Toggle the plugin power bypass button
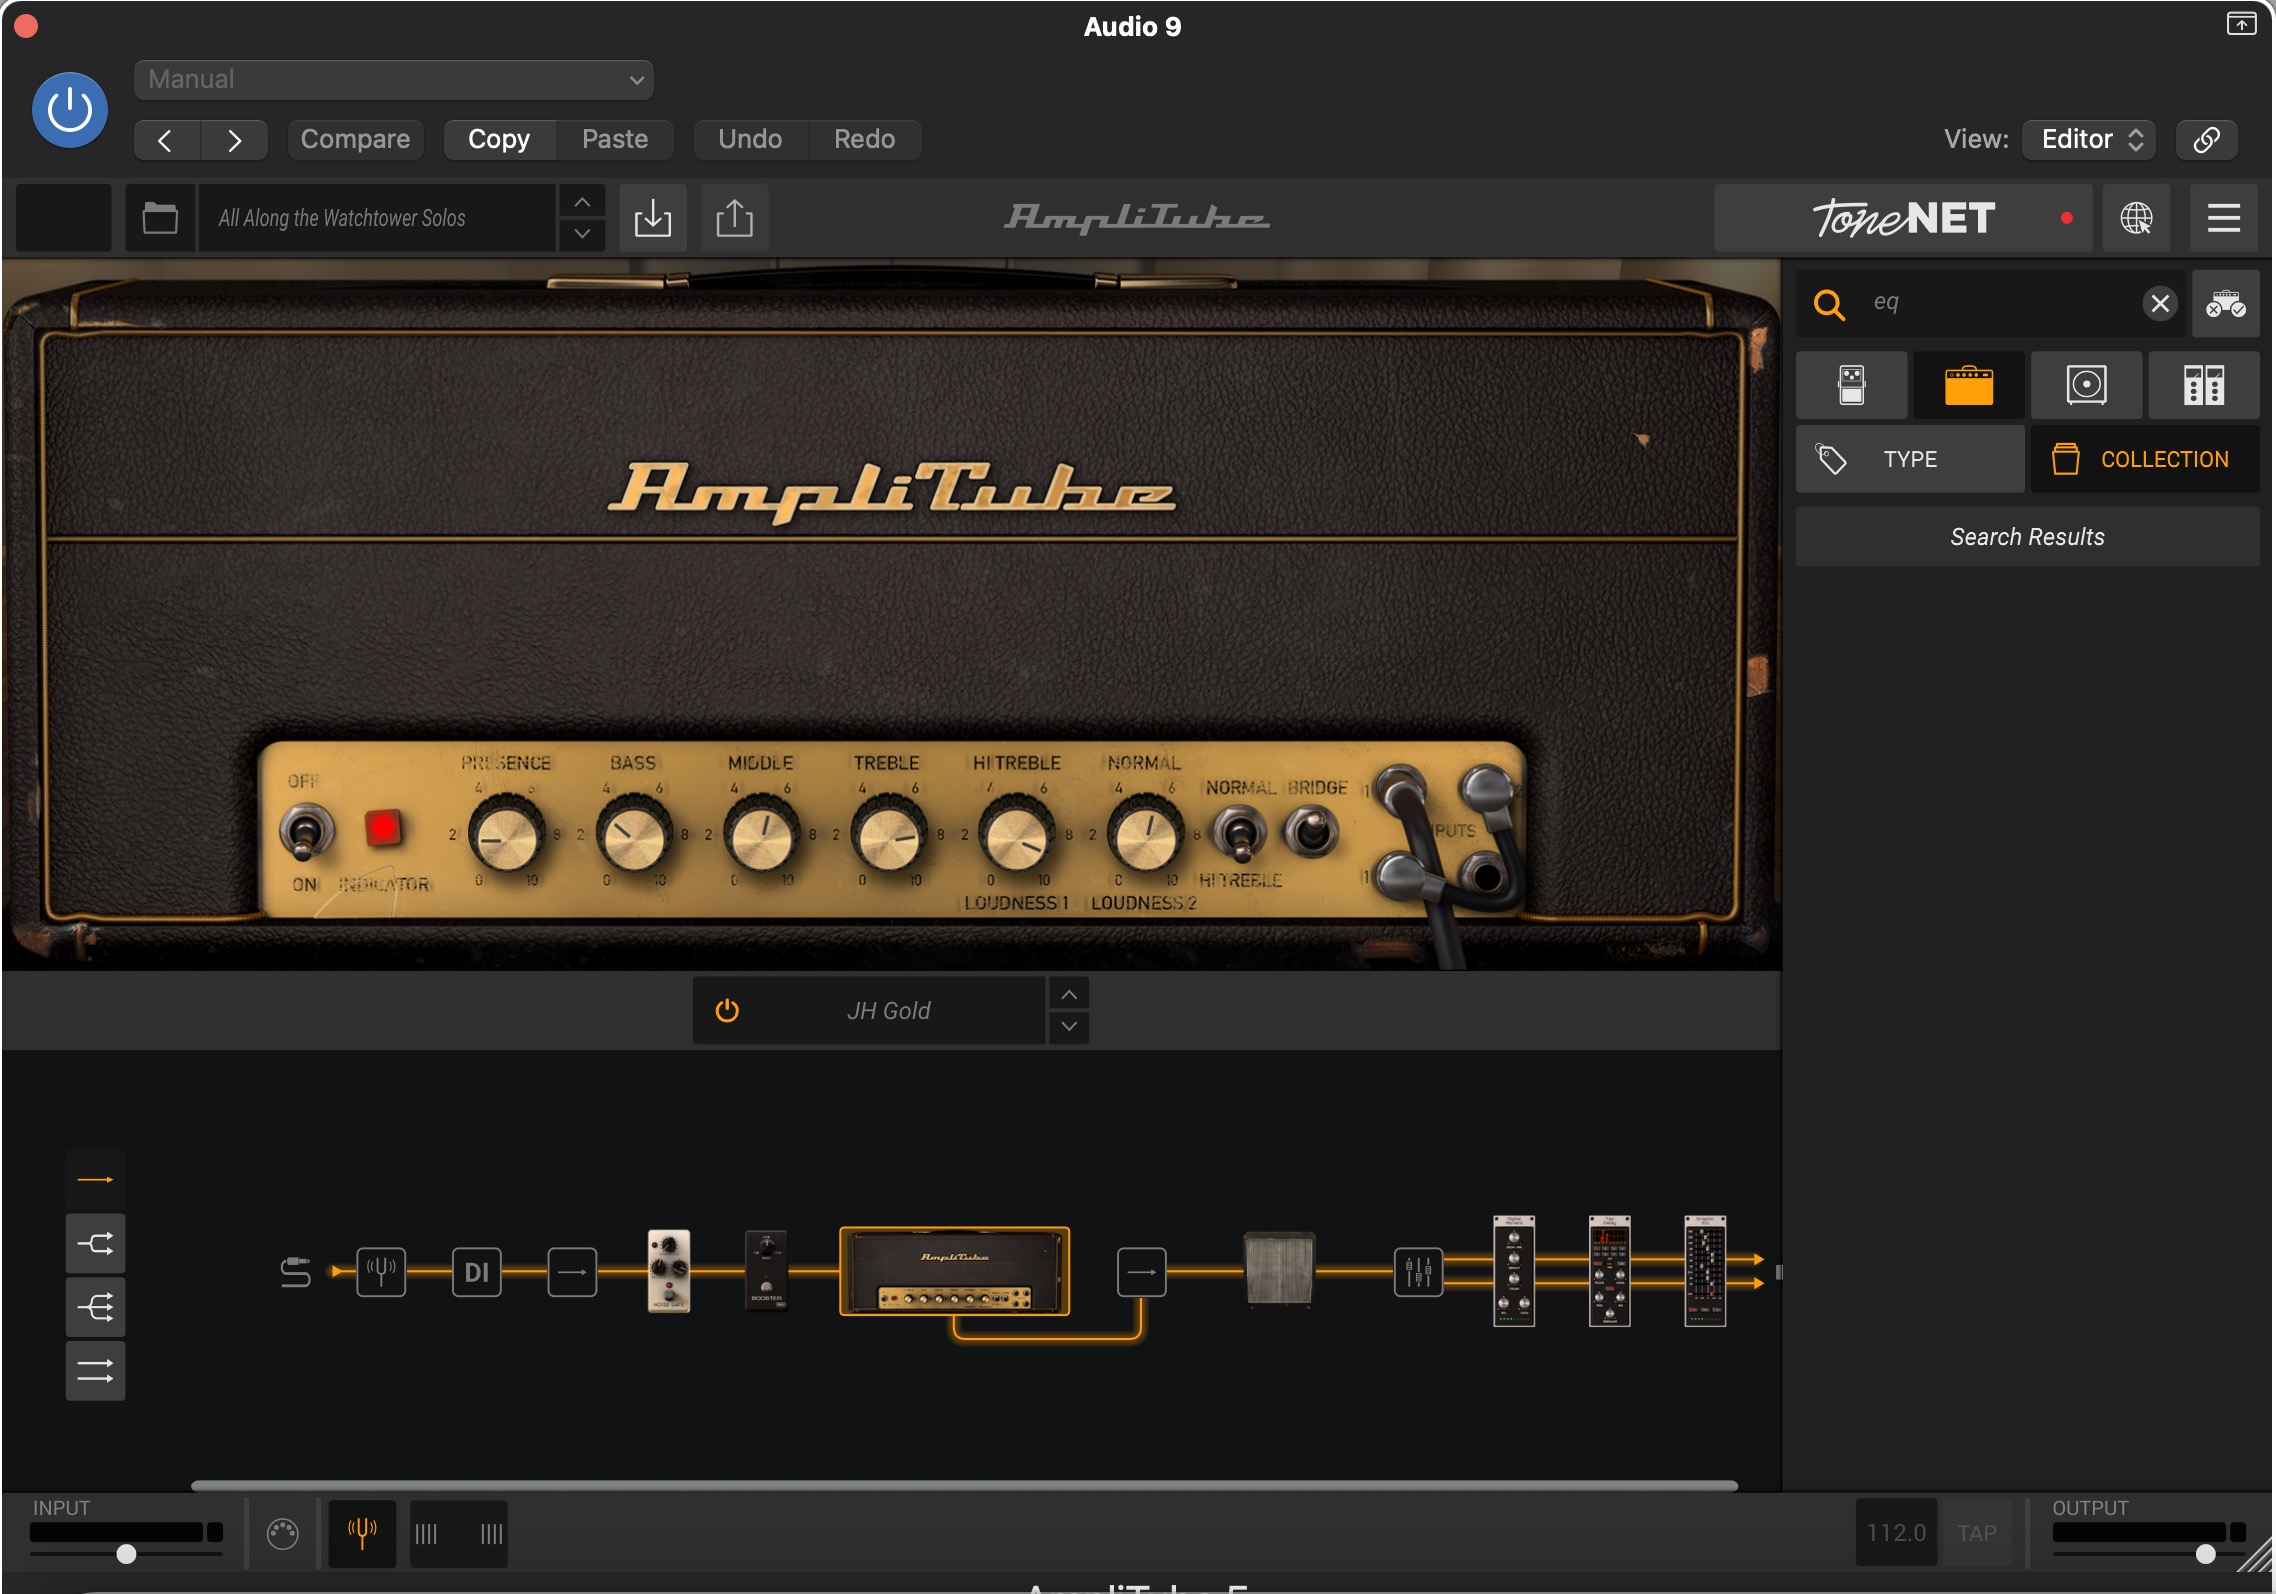The height and width of the screenshot is (1594, 2276). click(x=70, y=110)
